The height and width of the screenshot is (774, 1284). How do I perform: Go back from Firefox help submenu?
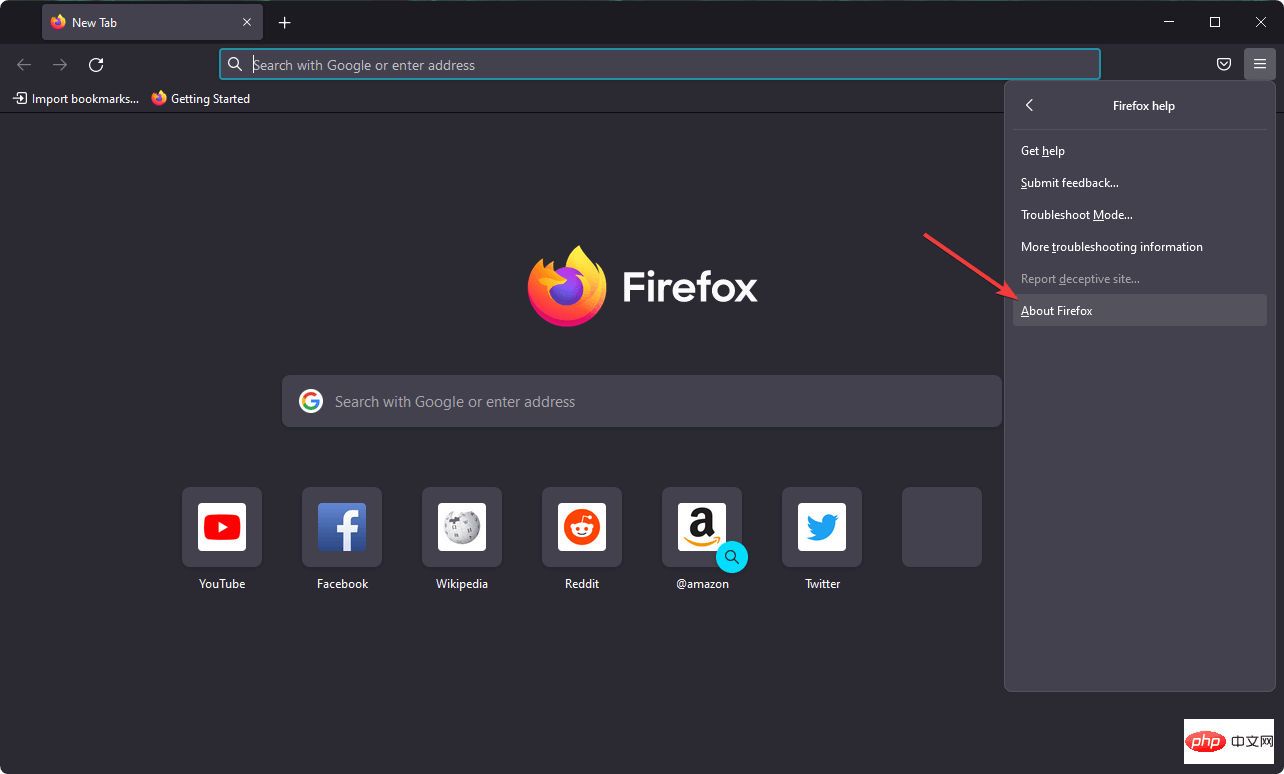coord(1030,106)
